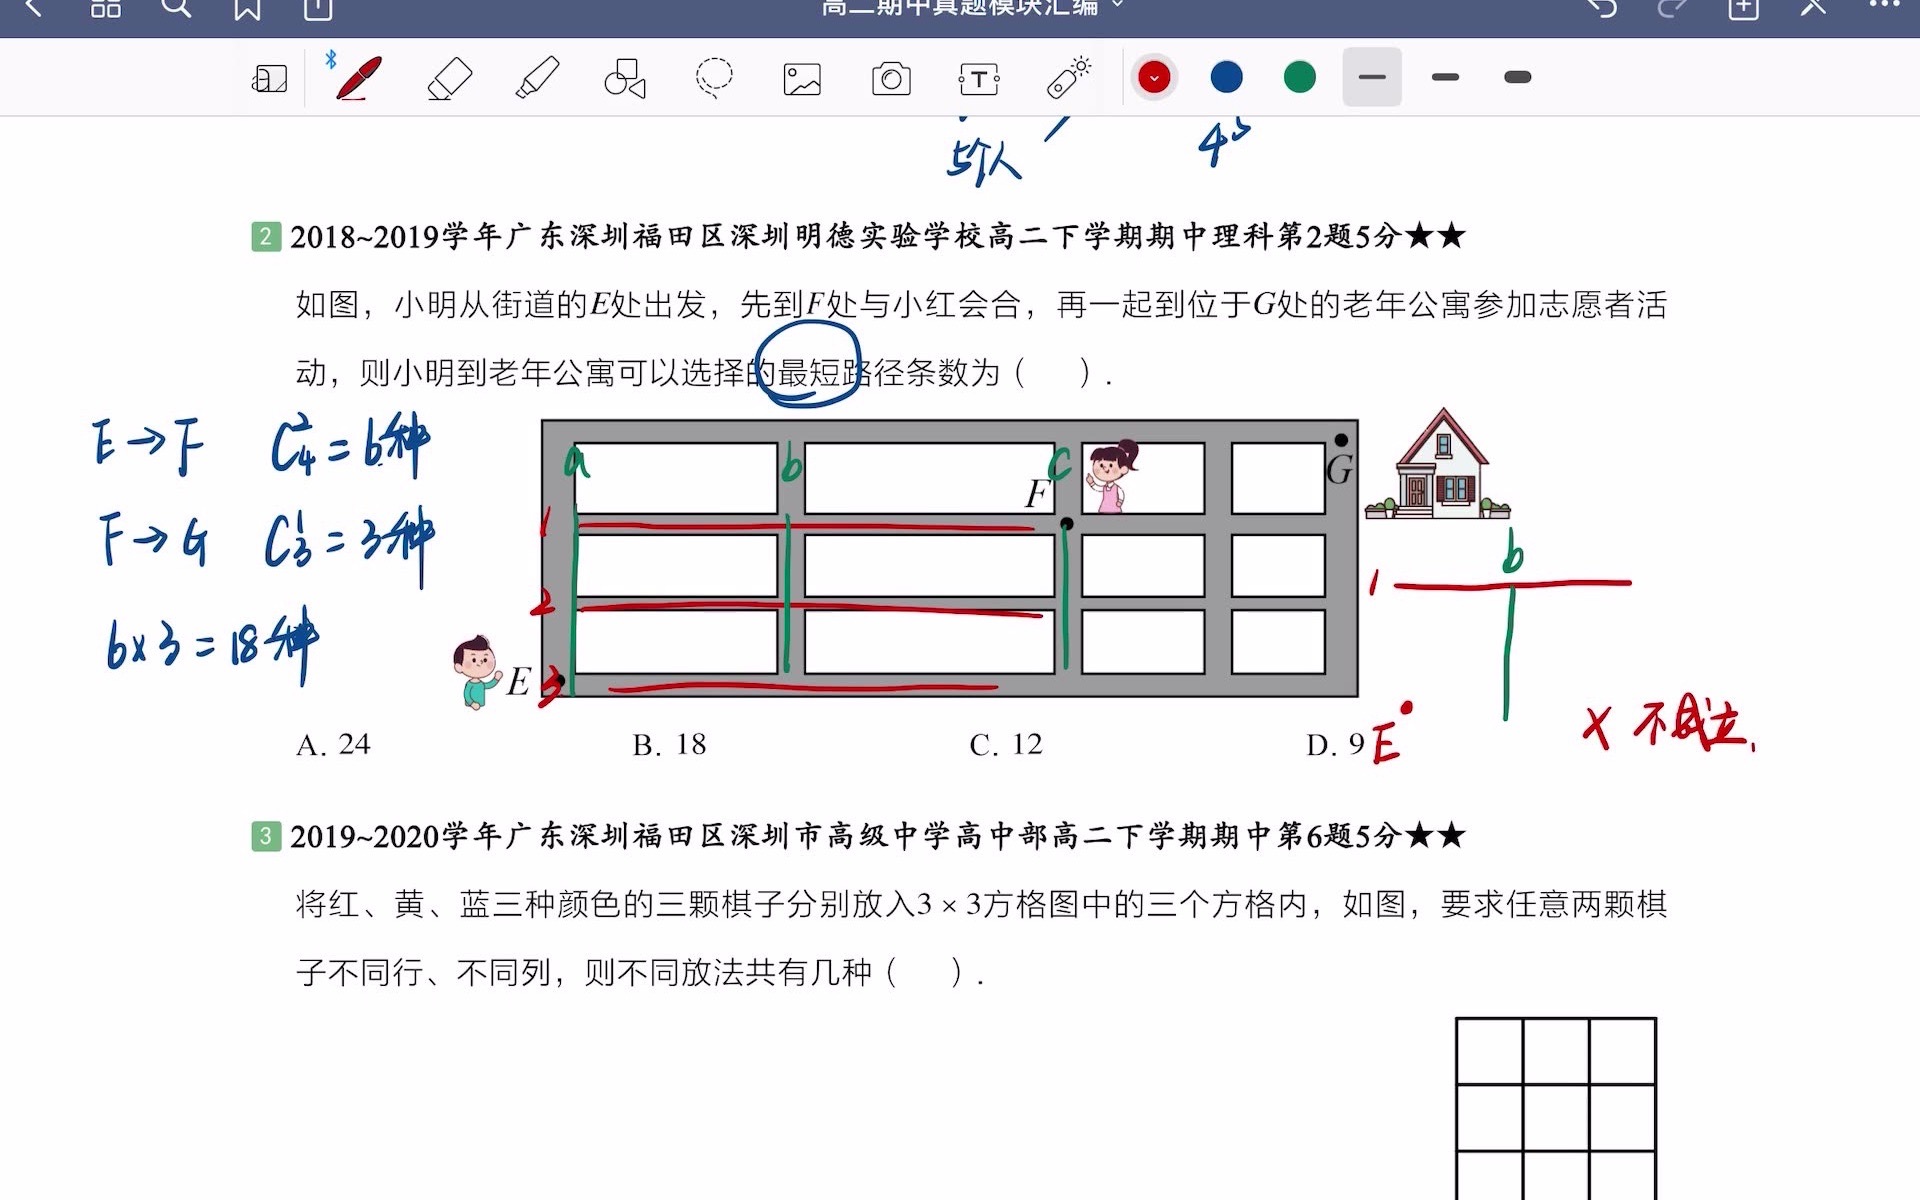Viewport: 1920px width, 1200px height.
Task: Select the Lasso selection tool
Action: coord(714,78)
